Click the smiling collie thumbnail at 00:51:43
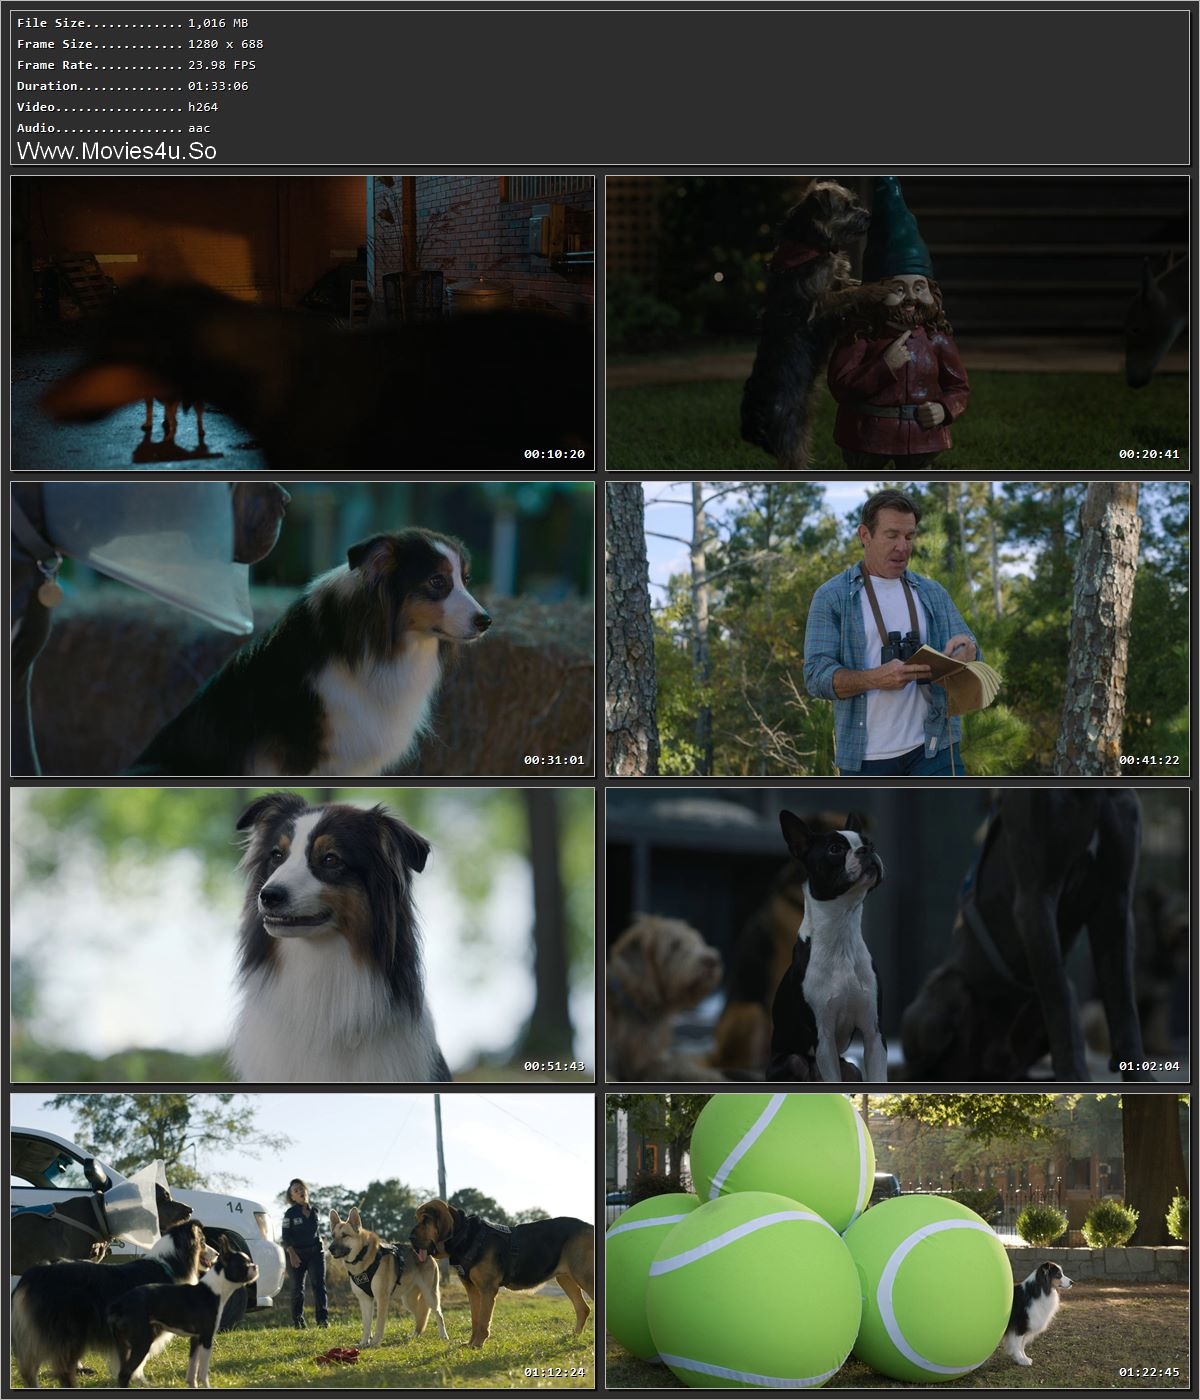 [x=300, y=935]
